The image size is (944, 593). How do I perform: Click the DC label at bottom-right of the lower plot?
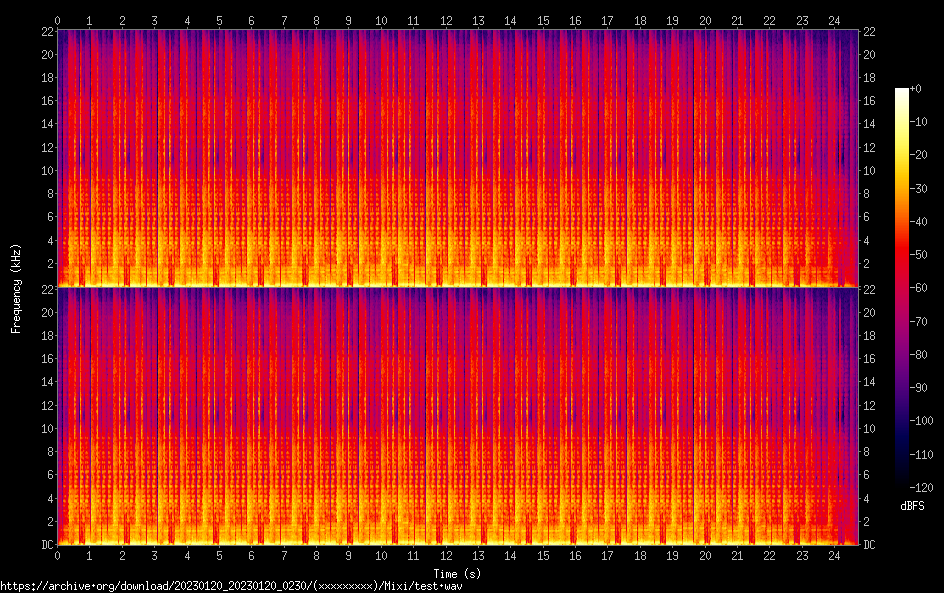(870, 545)
